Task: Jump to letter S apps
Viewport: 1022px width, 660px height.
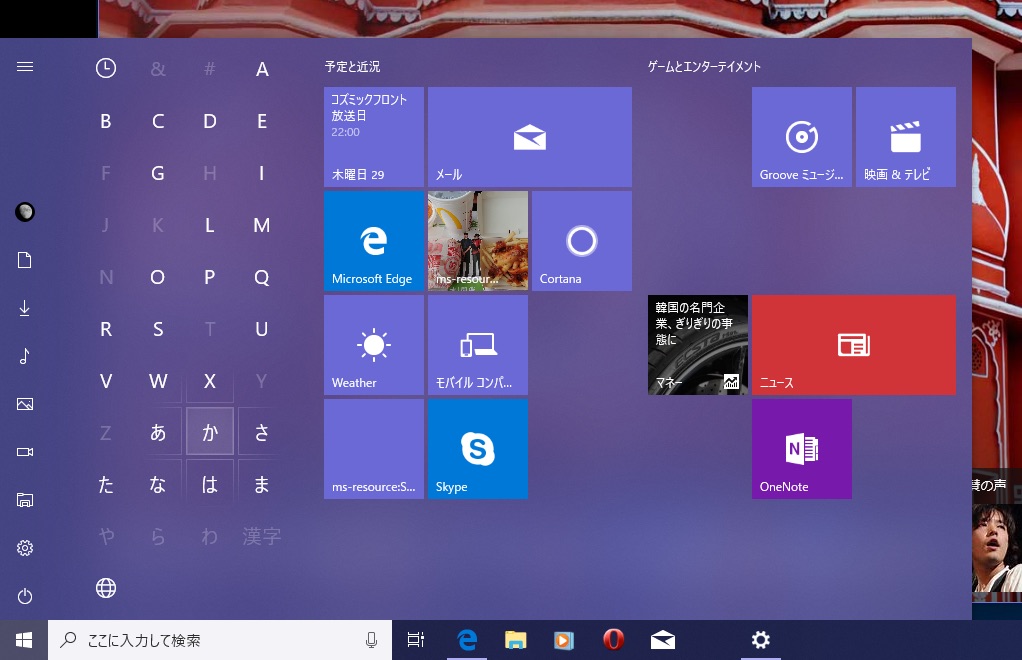Action: pos(158,329)
